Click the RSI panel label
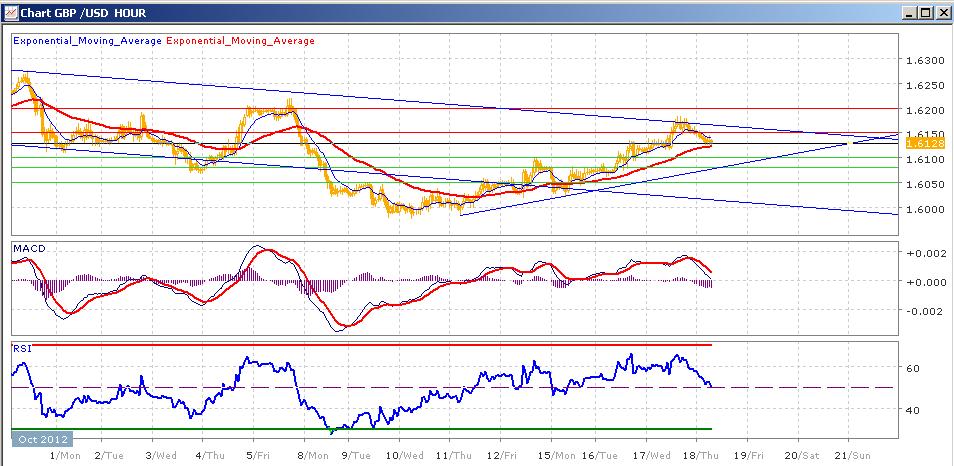This screenshot has width=954, height=466. point(23,349)
